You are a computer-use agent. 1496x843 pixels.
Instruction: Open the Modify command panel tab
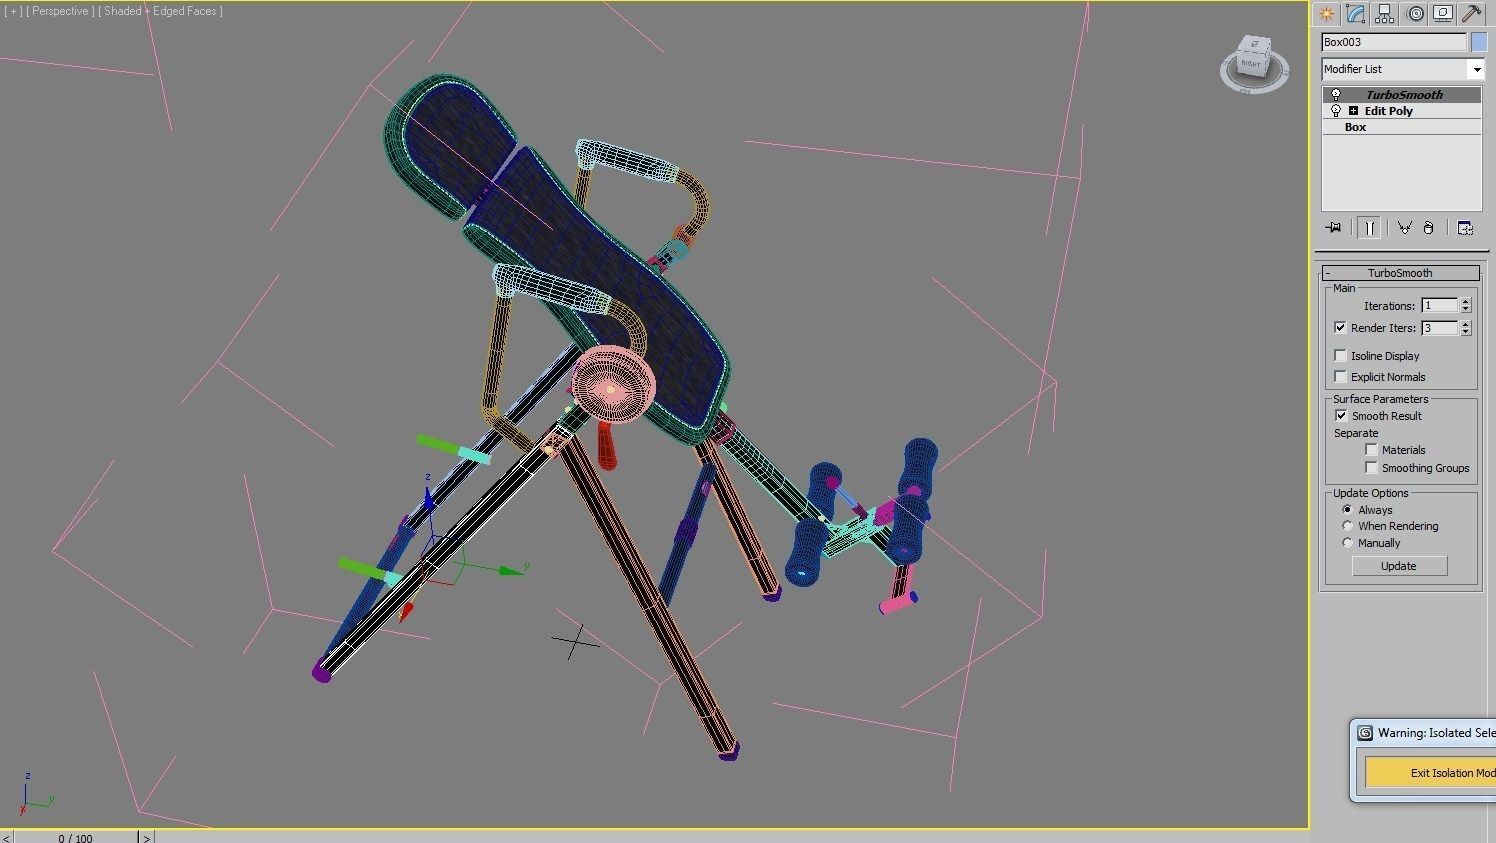coord(1355,14)
